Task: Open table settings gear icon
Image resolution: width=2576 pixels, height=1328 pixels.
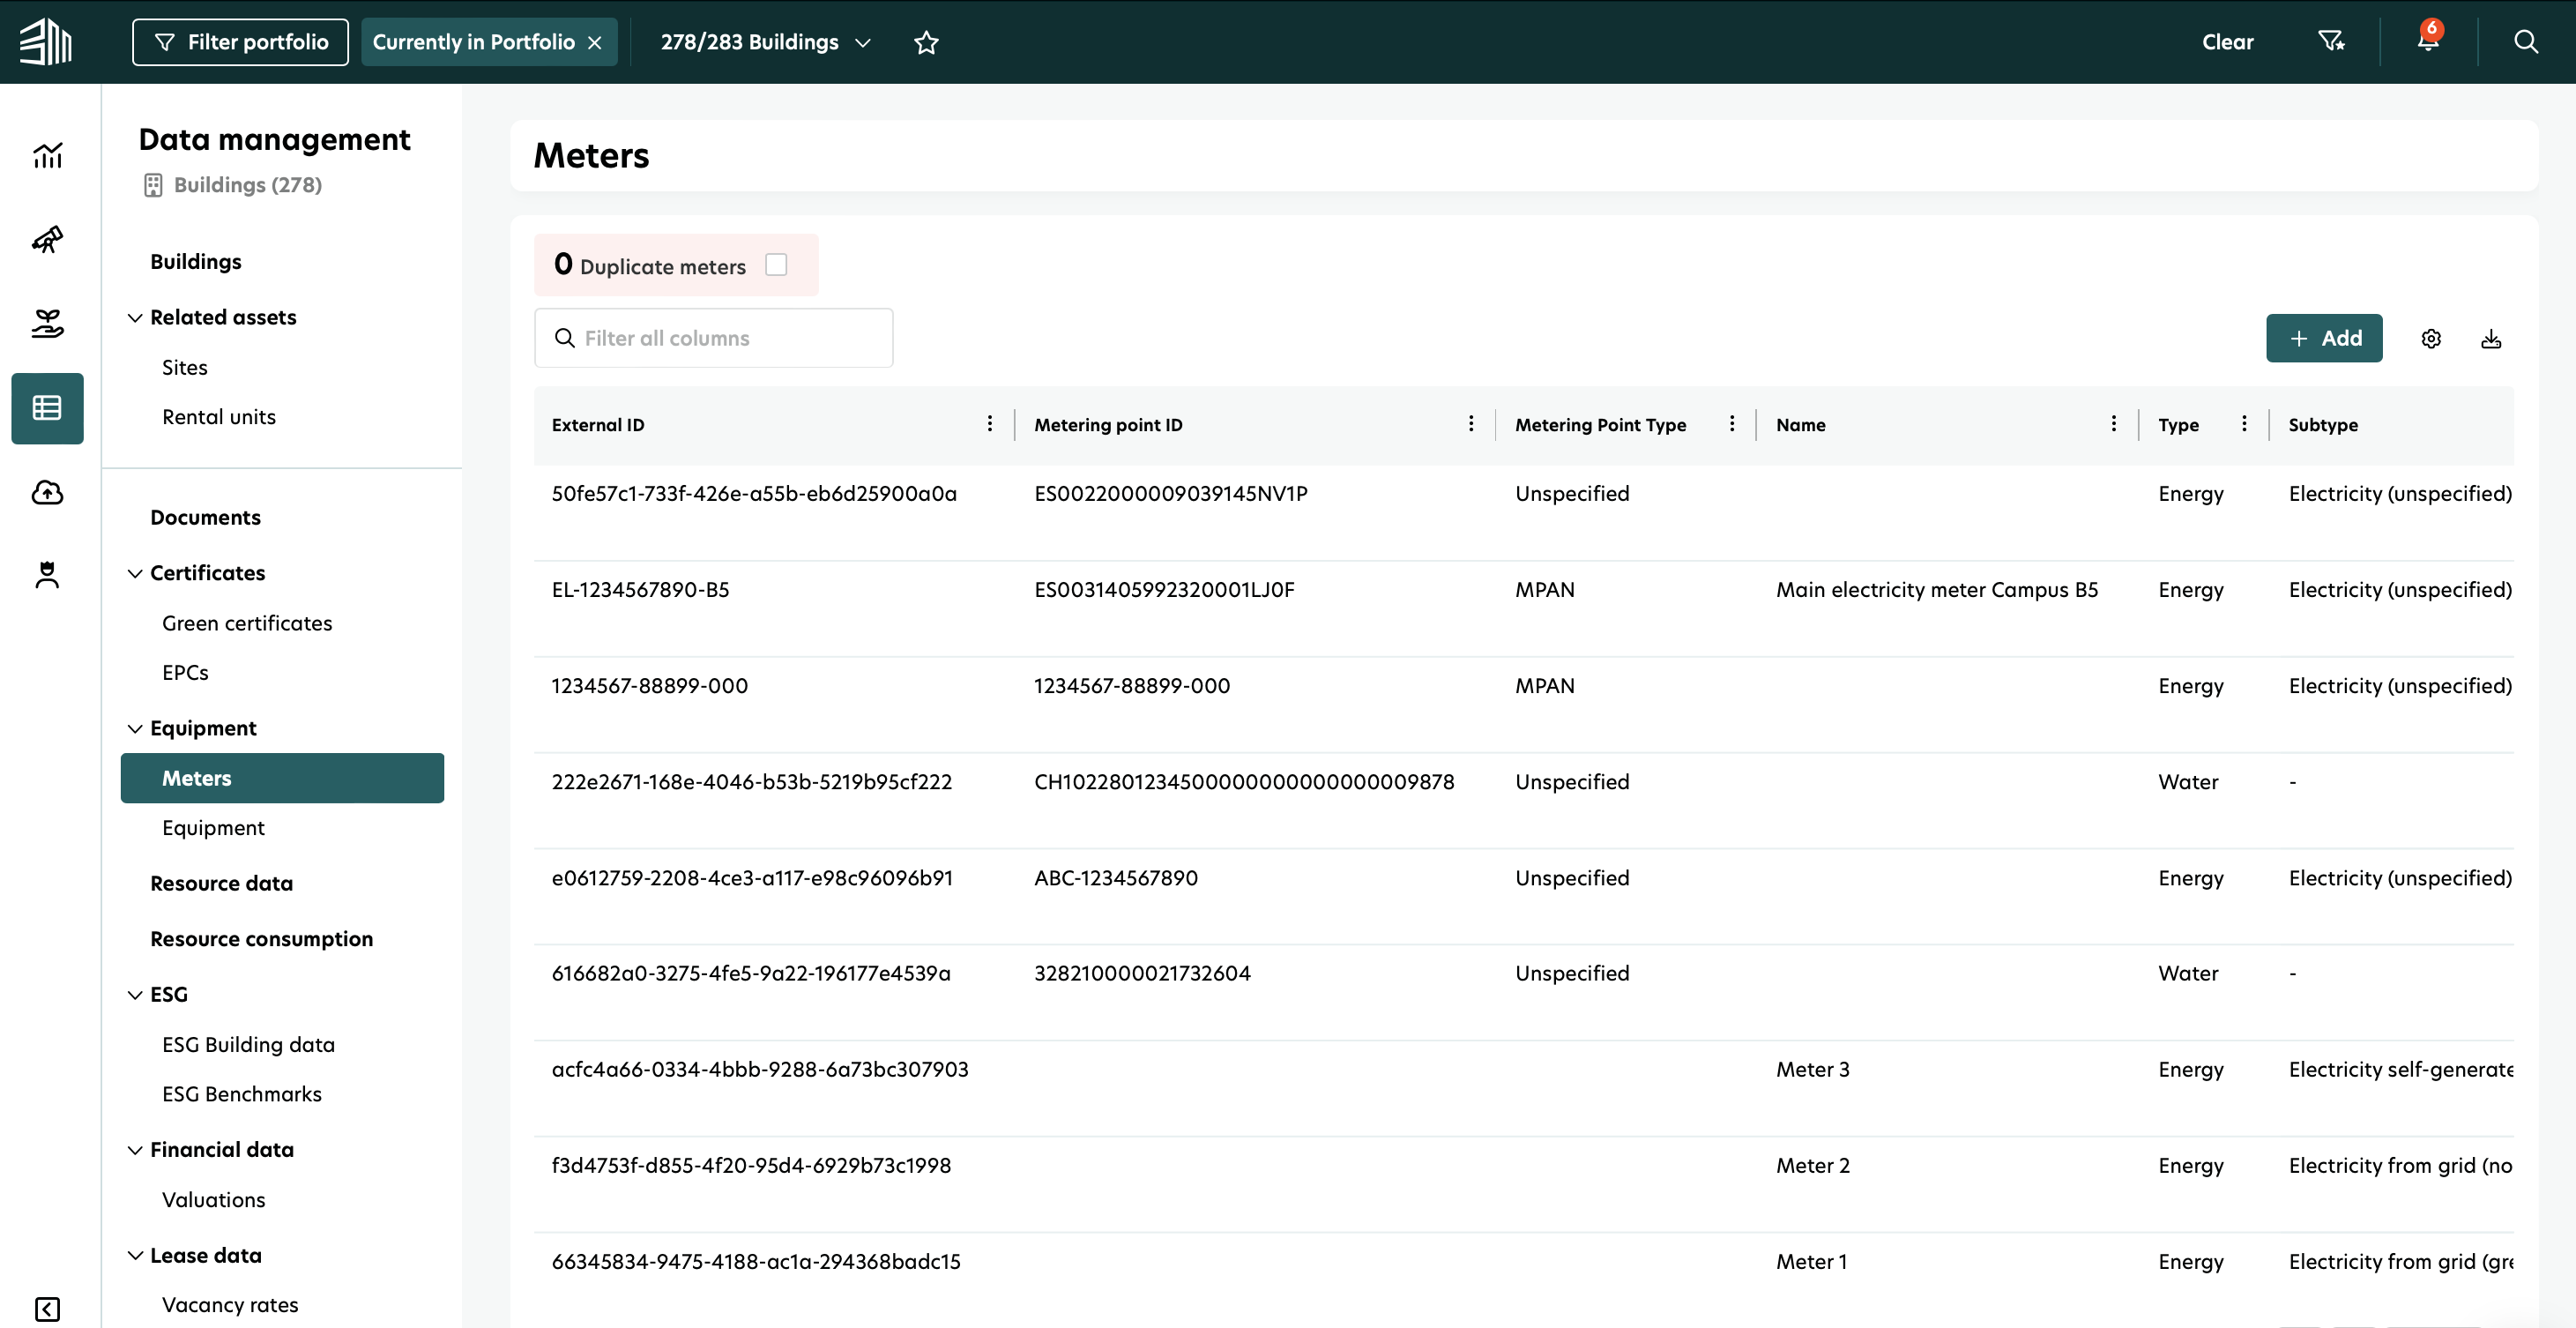Action: coord(2431,338)
